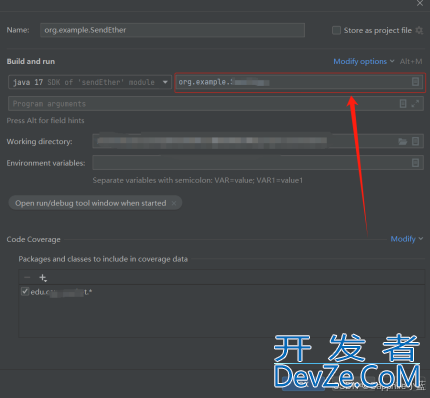This screenshot has height=398, width=430.
Task: Remove Open run/debug tool window option
Action: (174, 203)
